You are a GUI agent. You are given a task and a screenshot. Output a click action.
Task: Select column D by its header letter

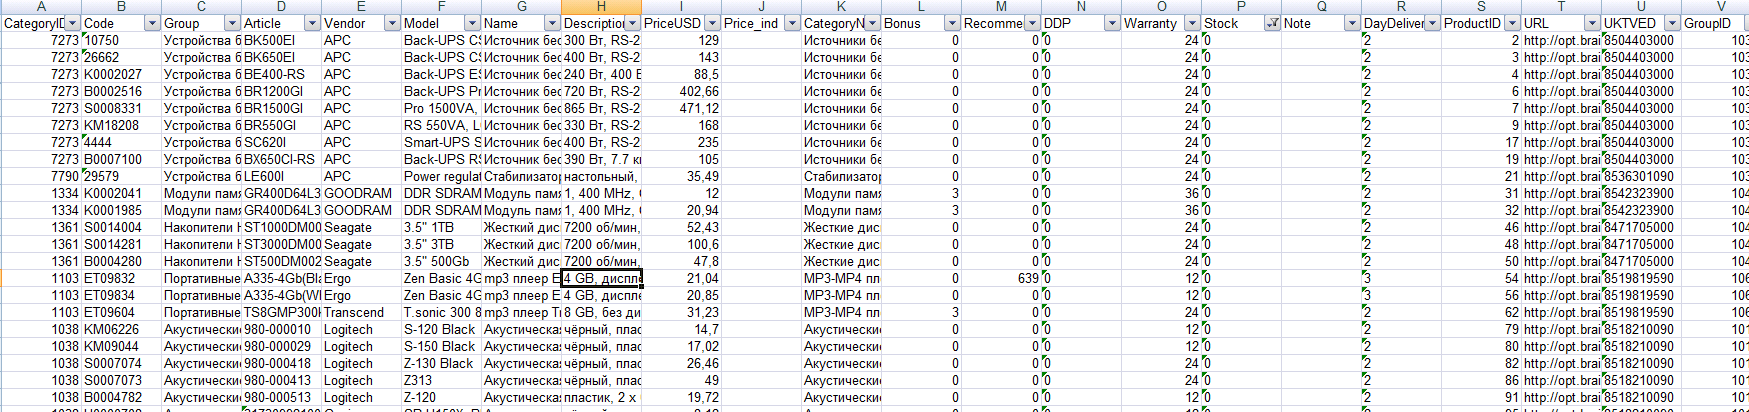(281, 6)
